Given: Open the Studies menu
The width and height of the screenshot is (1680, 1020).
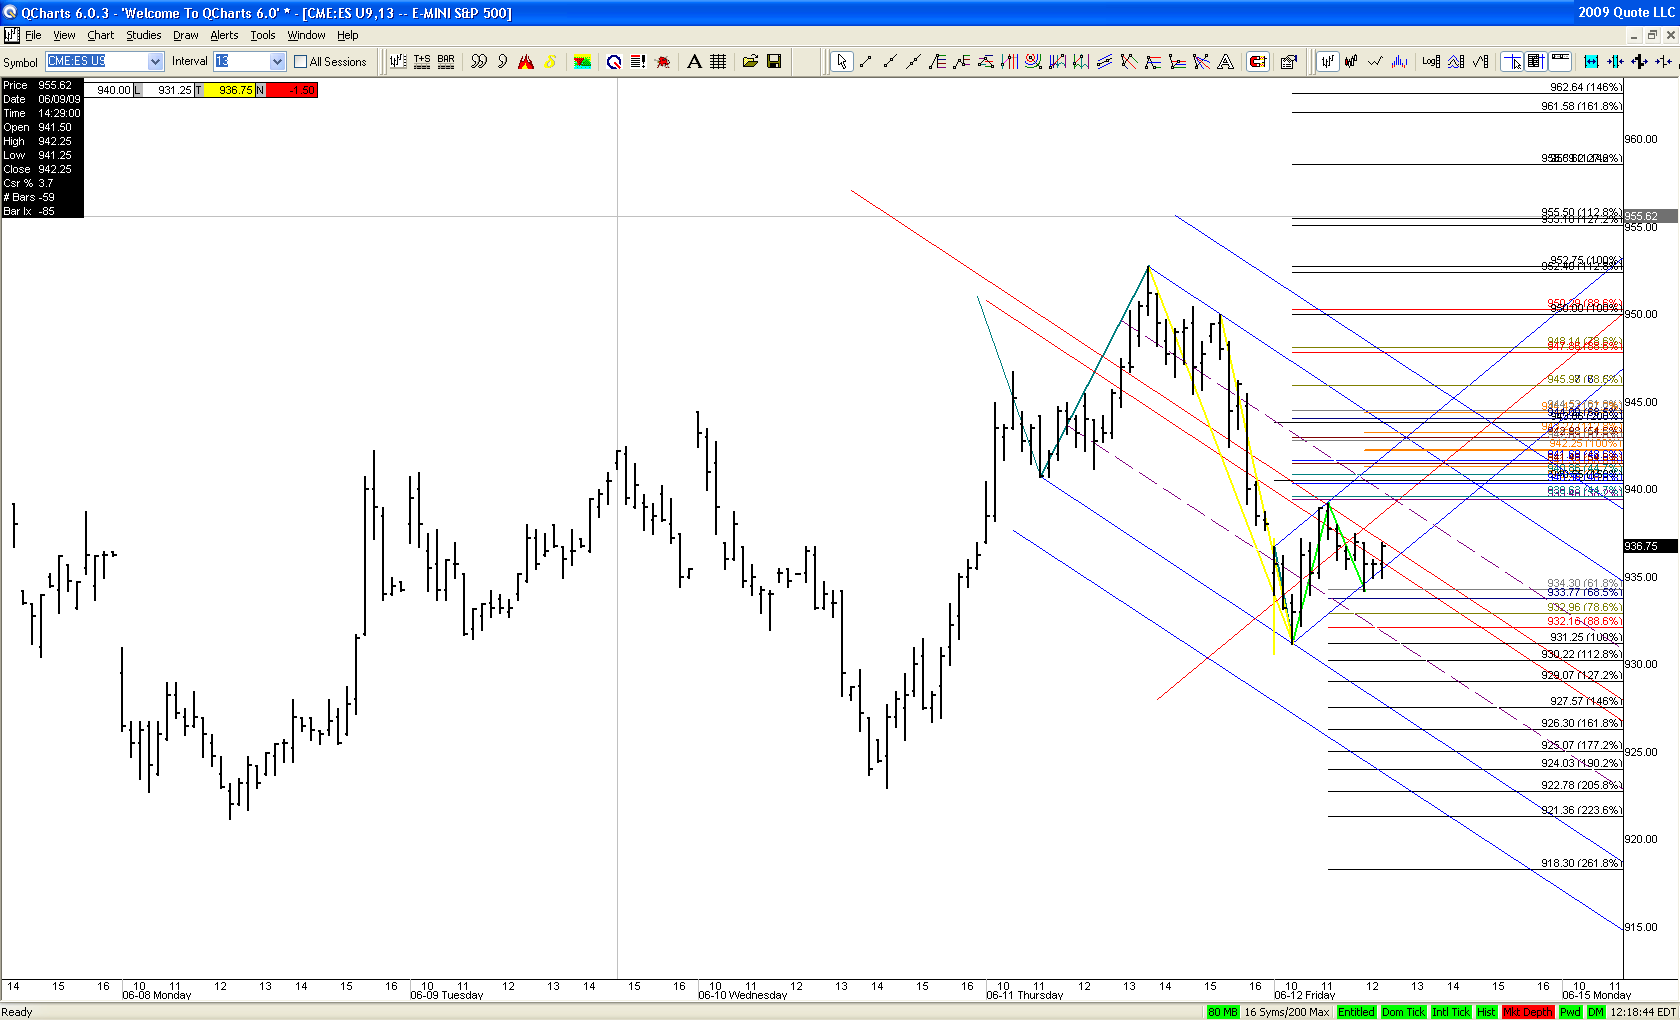Looking at the screenshot, I should (143, 35).
